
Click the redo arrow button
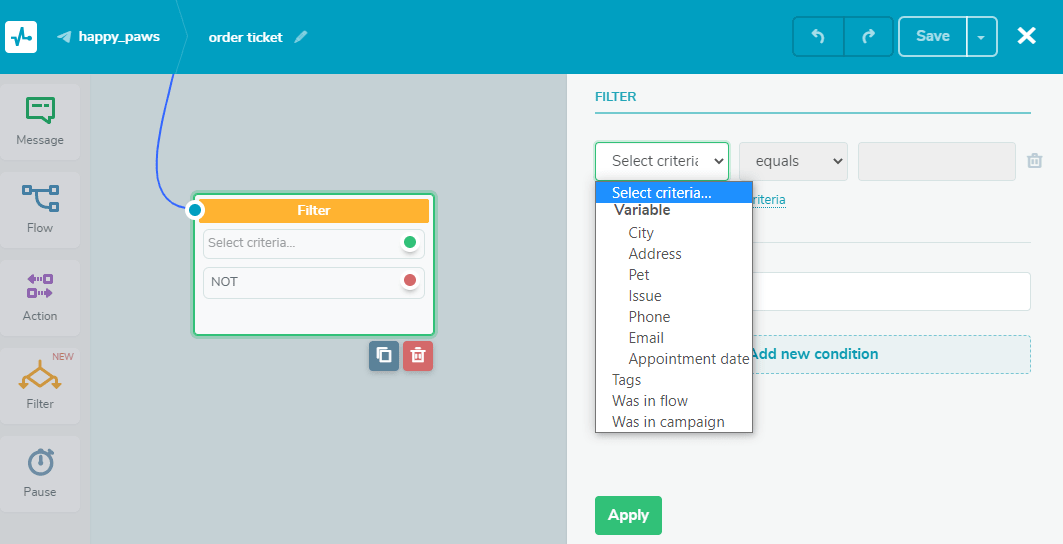coord(868,37)
